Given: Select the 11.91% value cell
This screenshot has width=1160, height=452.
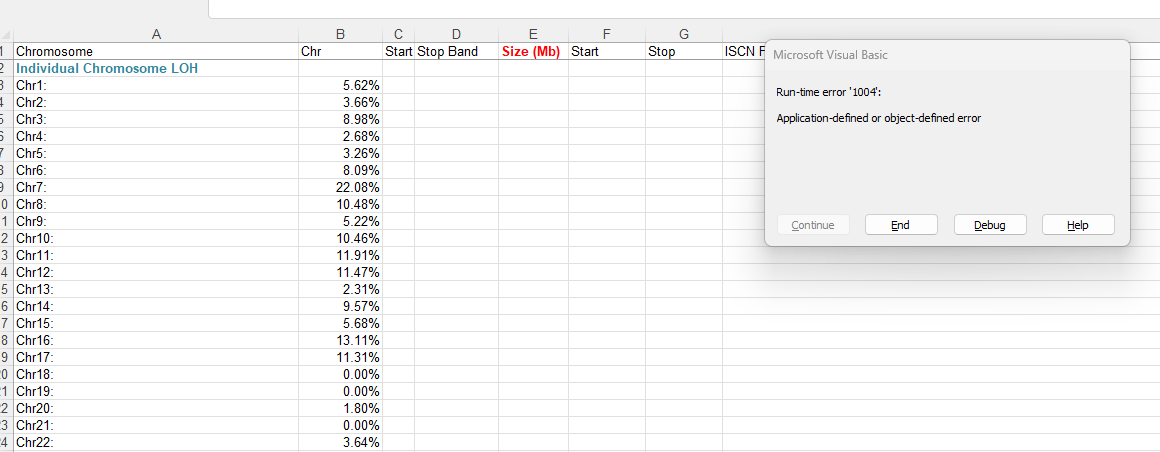Looking at the screenshot, I should [340, 255].
